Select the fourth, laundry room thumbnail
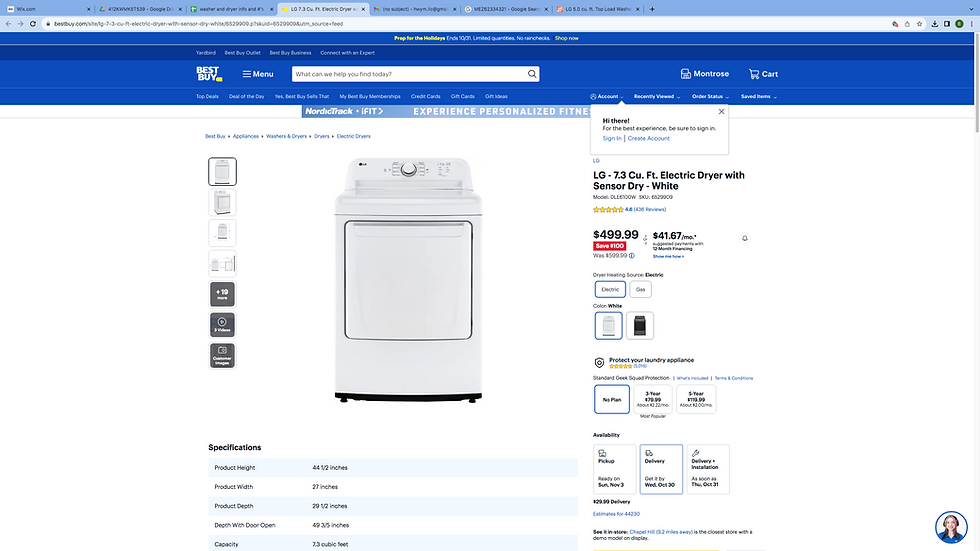This screenshot has width=980, height=551. [x=222, y=263]
